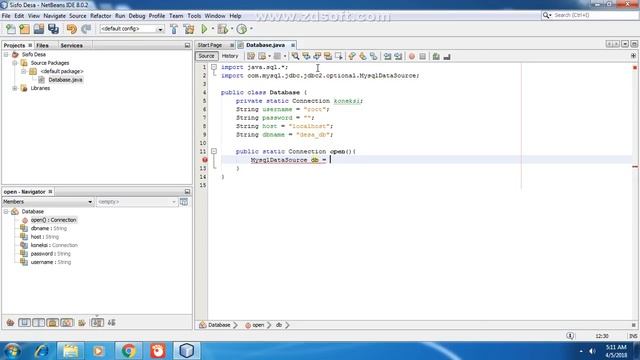Viewport: 640px width, 360px height.
Task: Select Database.java in Projects tree
Action: click(65, 80)
